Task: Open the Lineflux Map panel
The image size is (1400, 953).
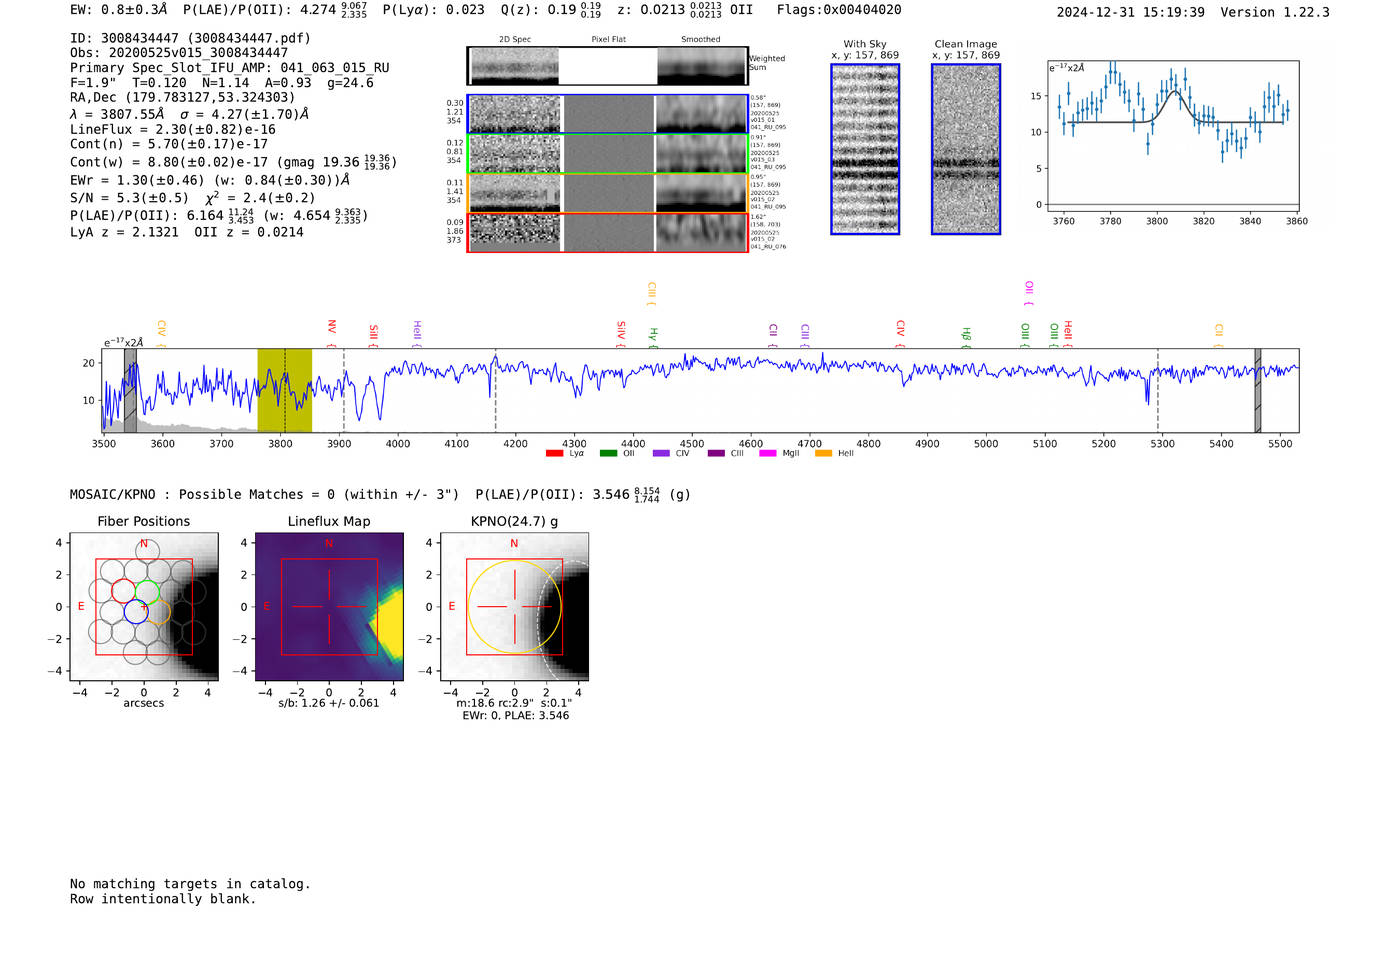Action: 329,607
